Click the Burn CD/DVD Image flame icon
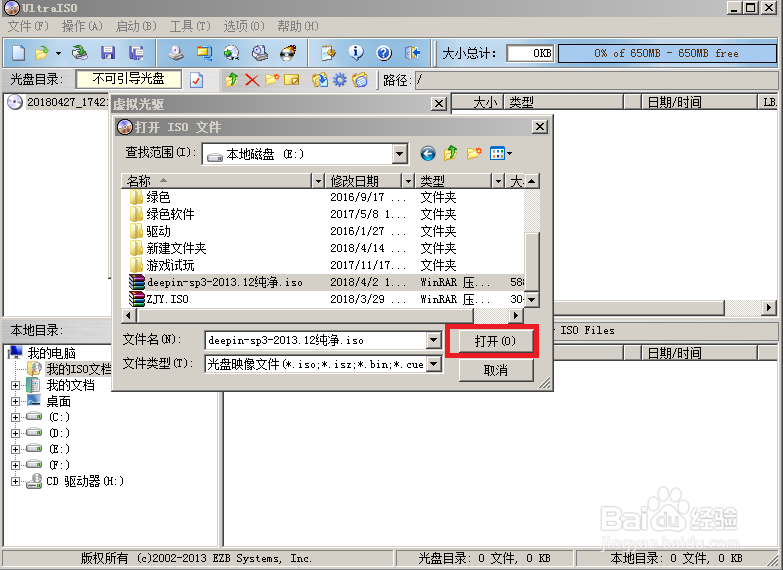This screenshot has height=570, width=783. pos(288,53)
